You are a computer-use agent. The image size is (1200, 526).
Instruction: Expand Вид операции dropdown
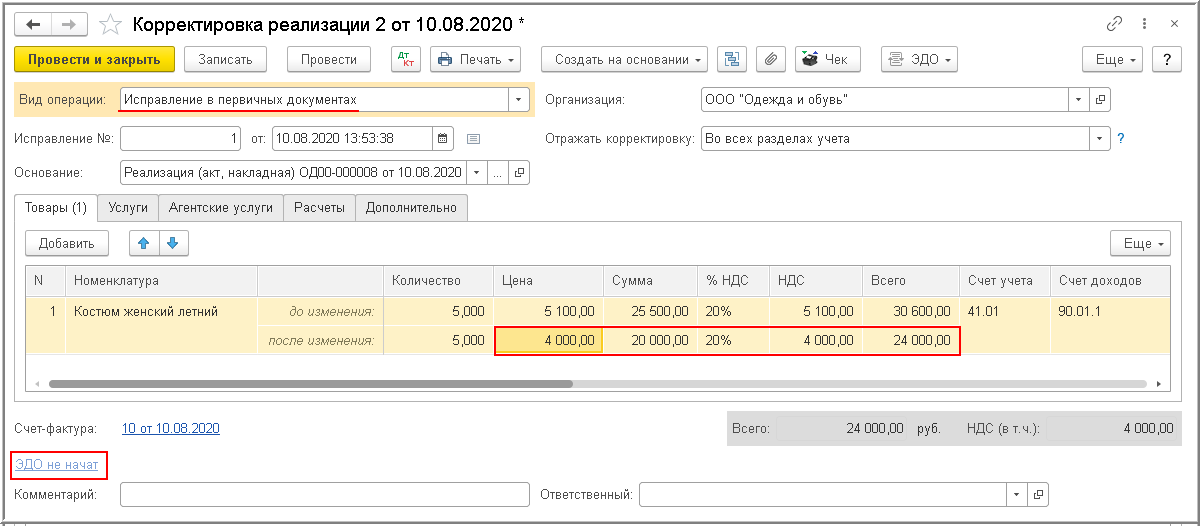click(x=518, y=99)
